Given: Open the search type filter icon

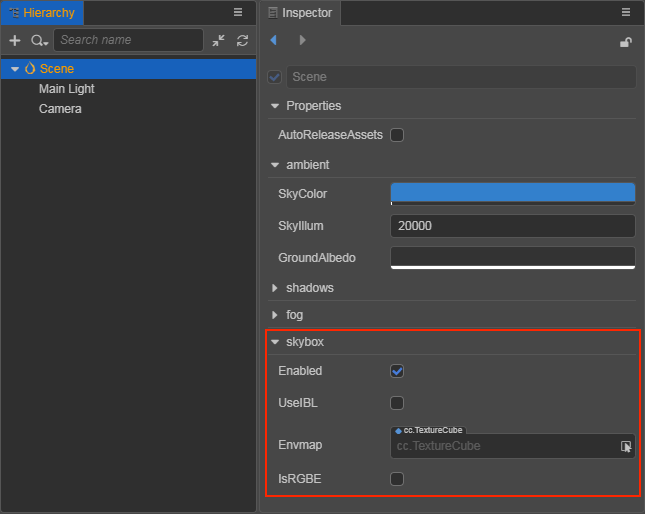Looking at the screenshot, I should pos(39,40).
